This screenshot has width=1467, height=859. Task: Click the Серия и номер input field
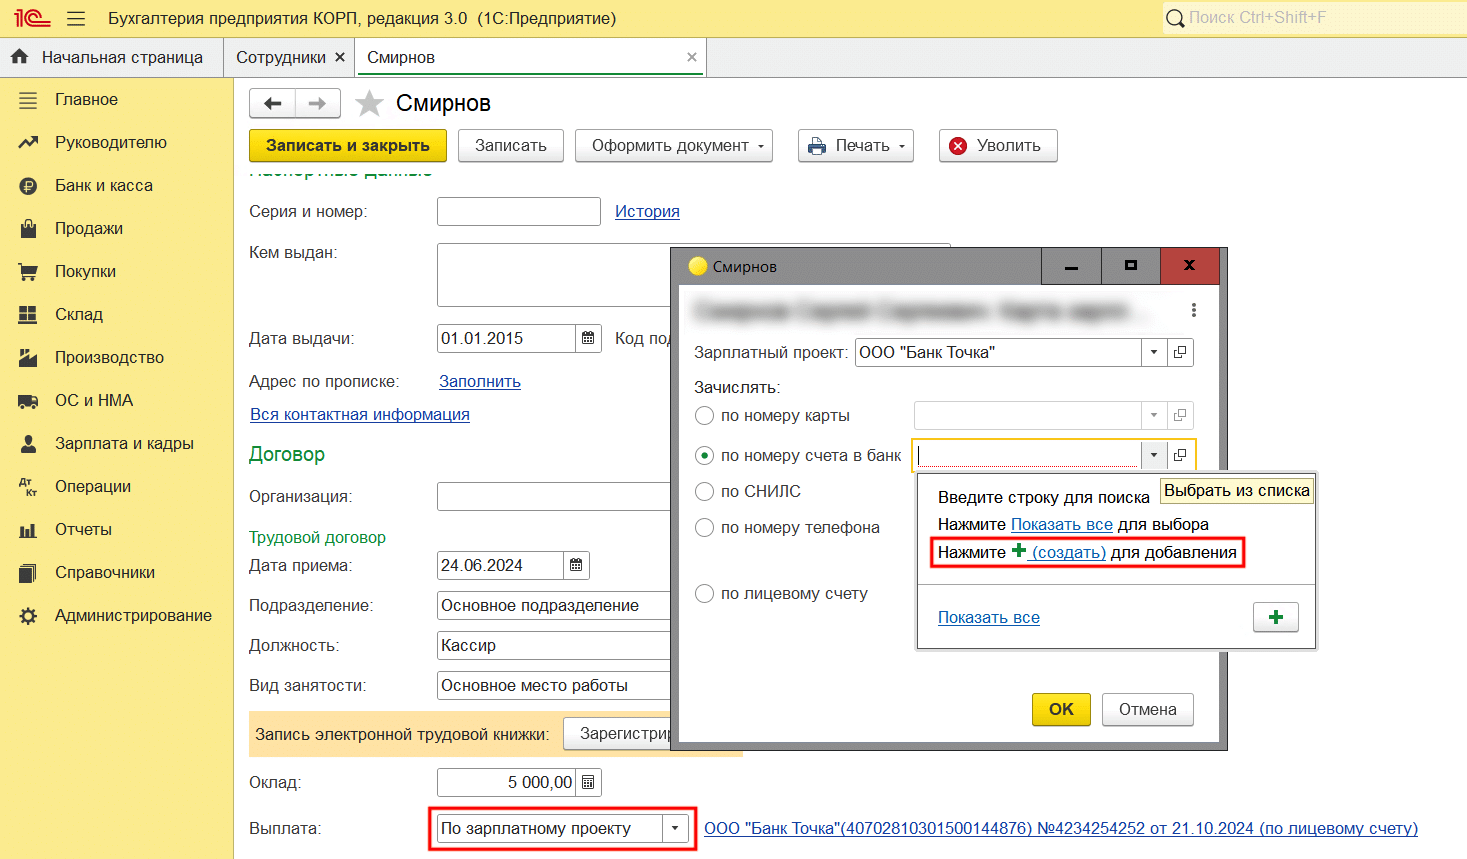coord(518,211)
